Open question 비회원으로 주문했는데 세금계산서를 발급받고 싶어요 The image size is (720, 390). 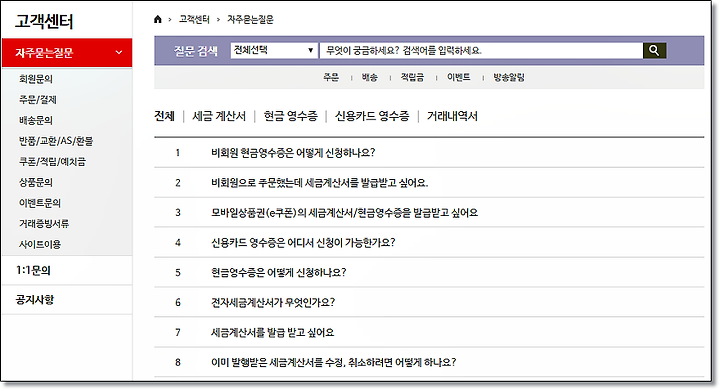coord(320,183)
